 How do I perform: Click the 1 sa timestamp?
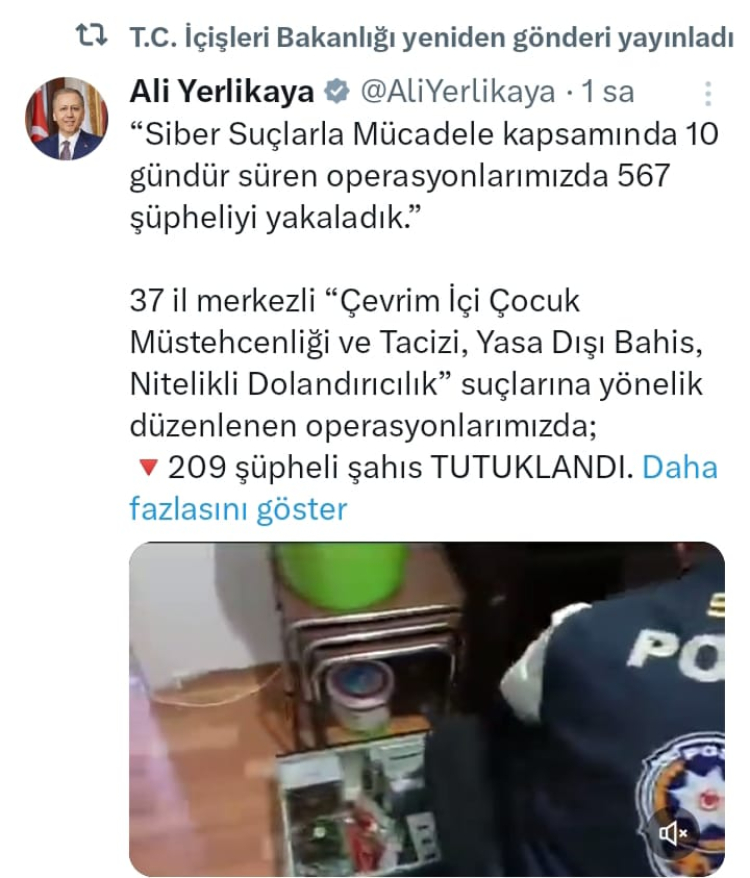[608, 92]
